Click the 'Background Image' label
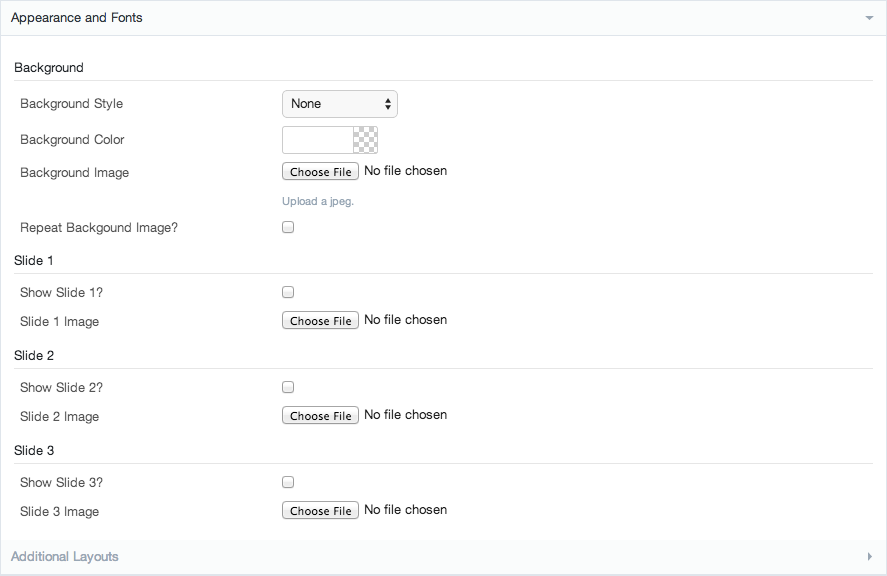The width and height of the screenshot is (887, 576). pos(75,173)
